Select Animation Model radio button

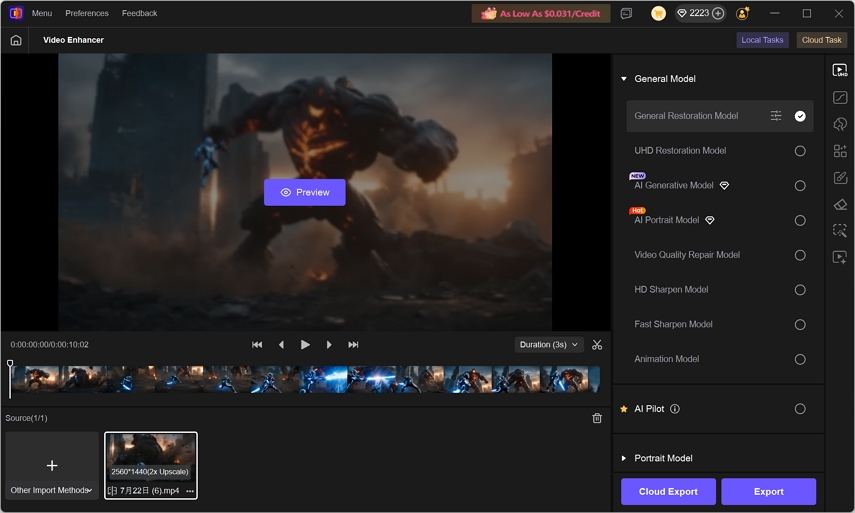pyautogui.click(x=800, y=359)
